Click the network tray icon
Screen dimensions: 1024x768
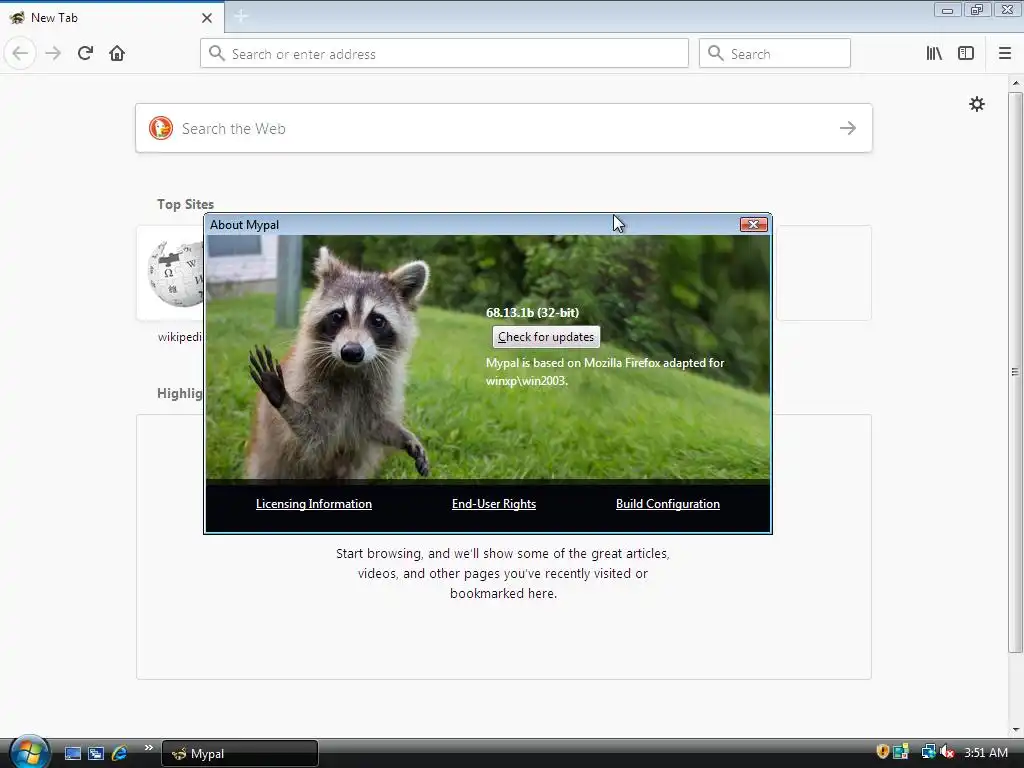tap(928, 752)
